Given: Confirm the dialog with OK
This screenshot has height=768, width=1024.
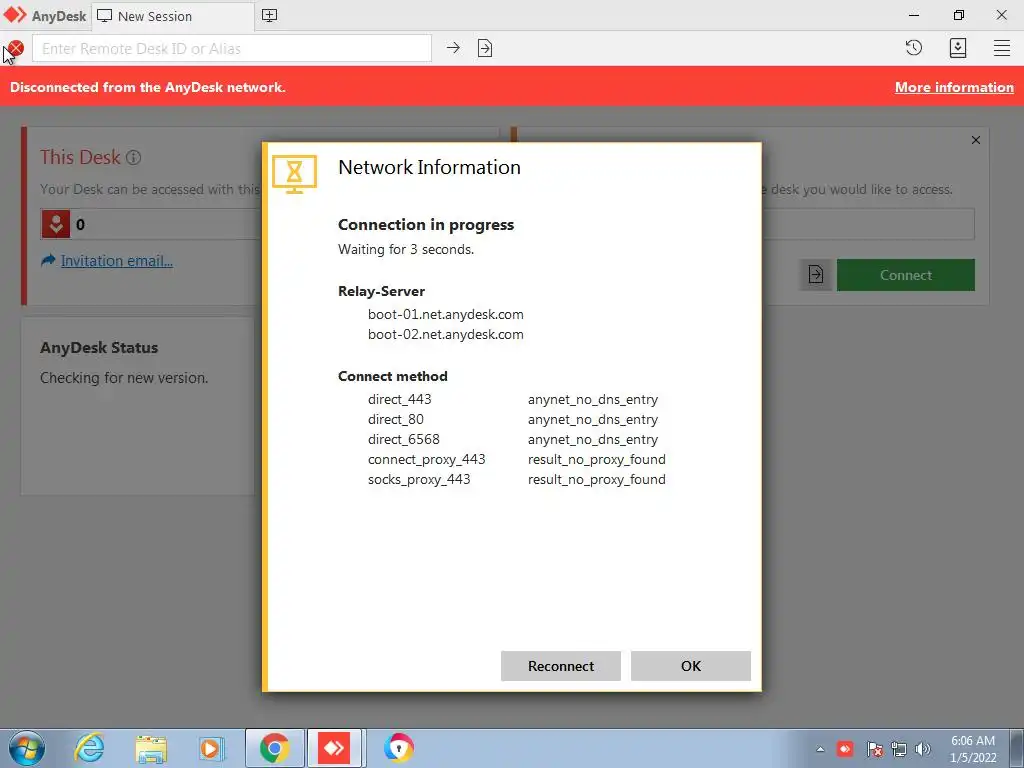Looking at the screenshot, I should pyautogui.click(x=691, y=666).
